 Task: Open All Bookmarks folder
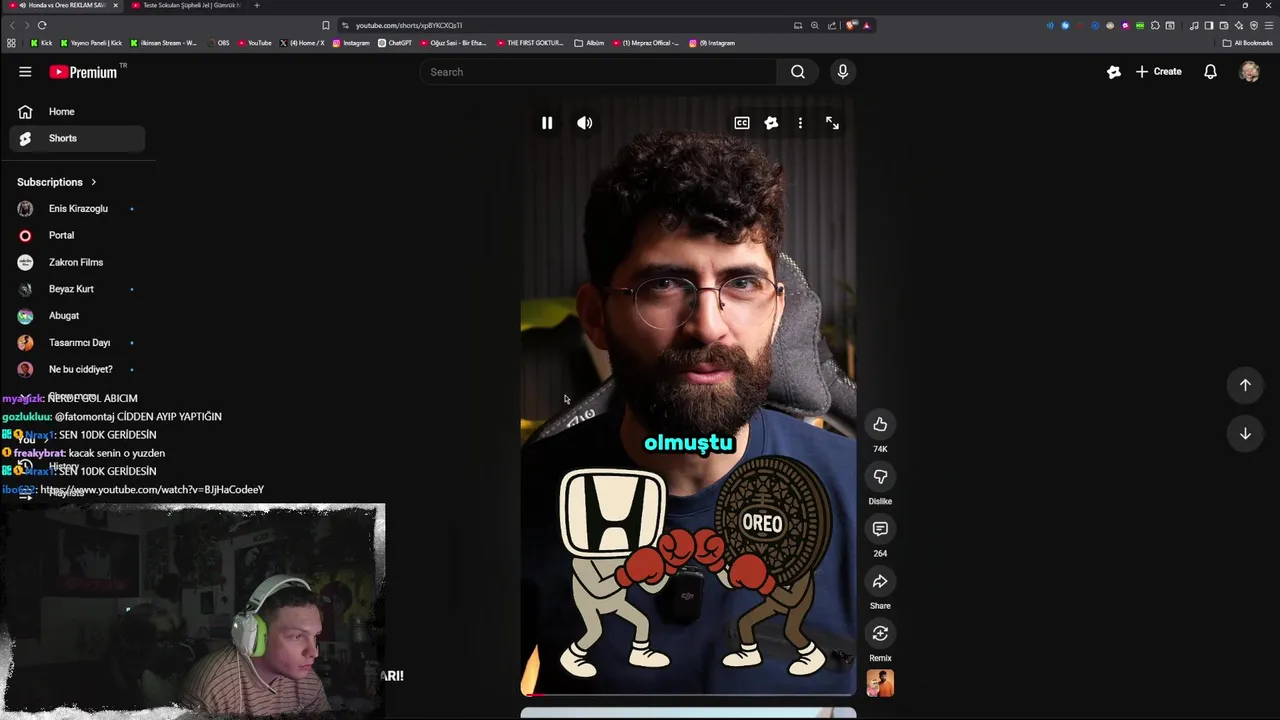click(1247, 43)
